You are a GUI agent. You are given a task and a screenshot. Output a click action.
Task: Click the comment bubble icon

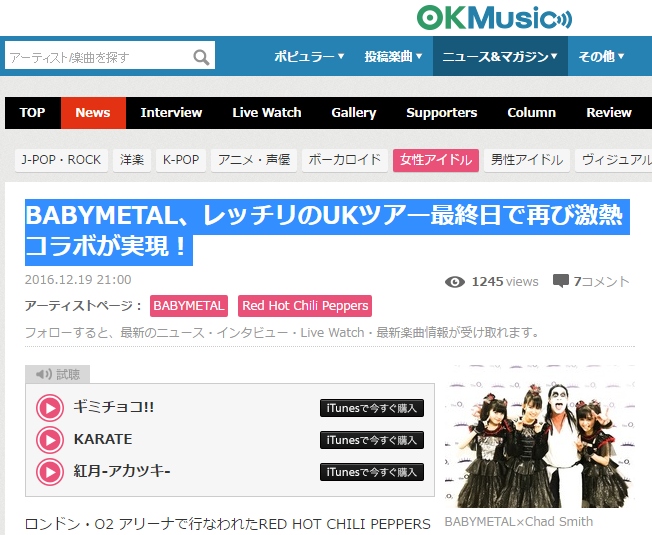(x=561, y=281)
